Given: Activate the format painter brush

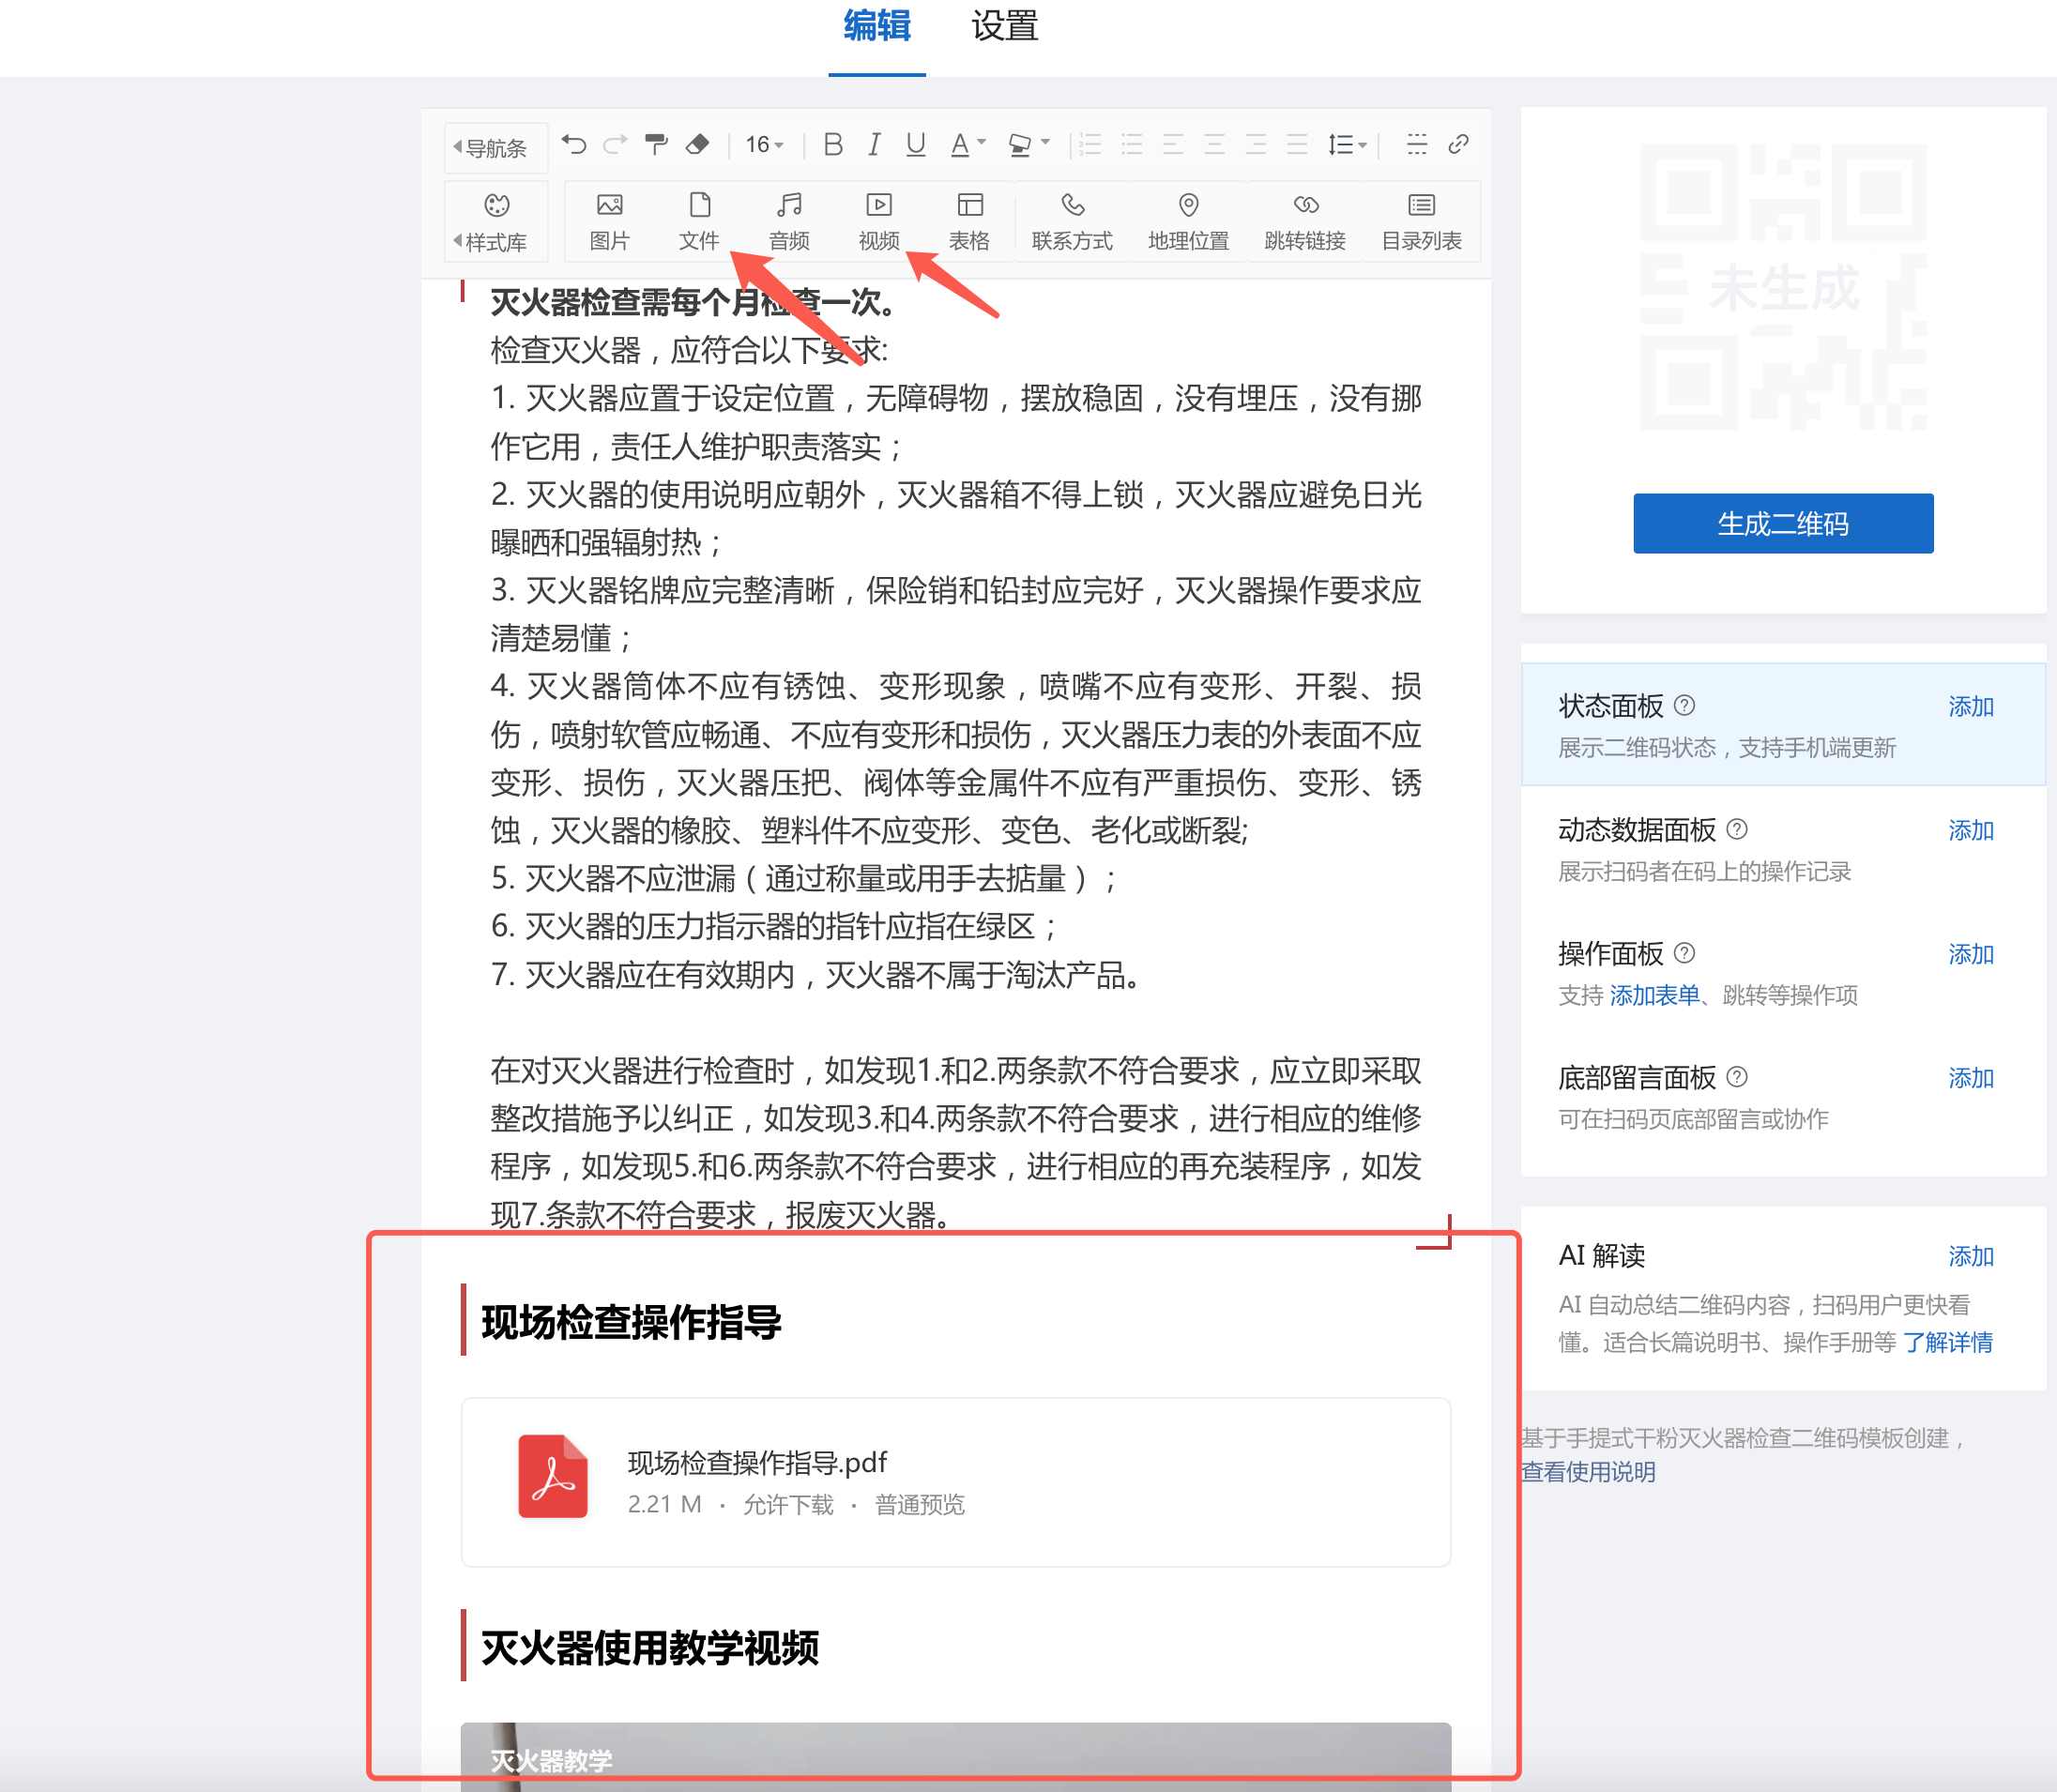Looking at the screenshot, I should pos(656,145).
